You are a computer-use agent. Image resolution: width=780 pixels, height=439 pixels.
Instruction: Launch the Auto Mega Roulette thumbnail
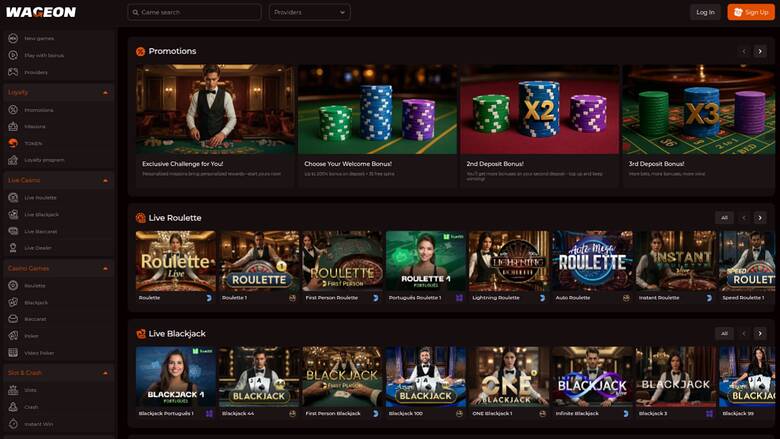point(592,261)
